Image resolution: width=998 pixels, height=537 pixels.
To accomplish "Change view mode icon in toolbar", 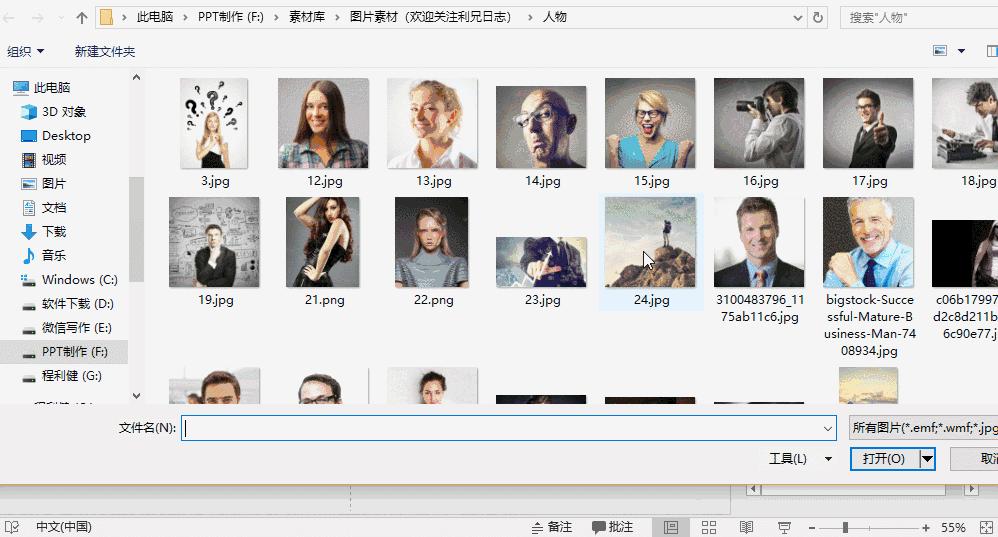I will coord(940,51).
